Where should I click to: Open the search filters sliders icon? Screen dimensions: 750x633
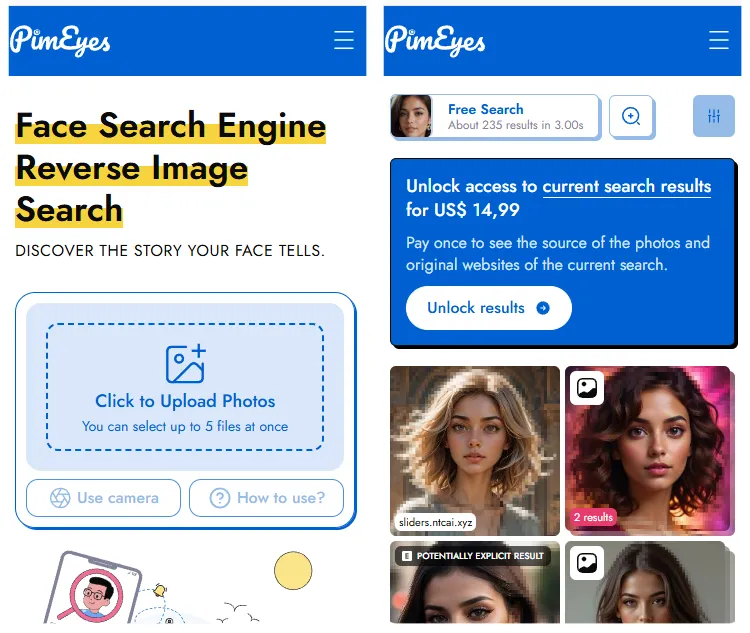(714, 116)
